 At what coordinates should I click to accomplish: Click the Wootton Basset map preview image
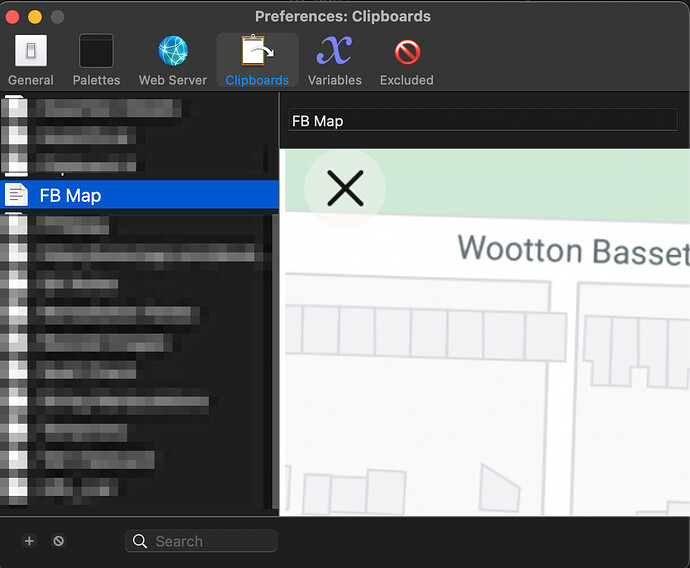(484, 333)
